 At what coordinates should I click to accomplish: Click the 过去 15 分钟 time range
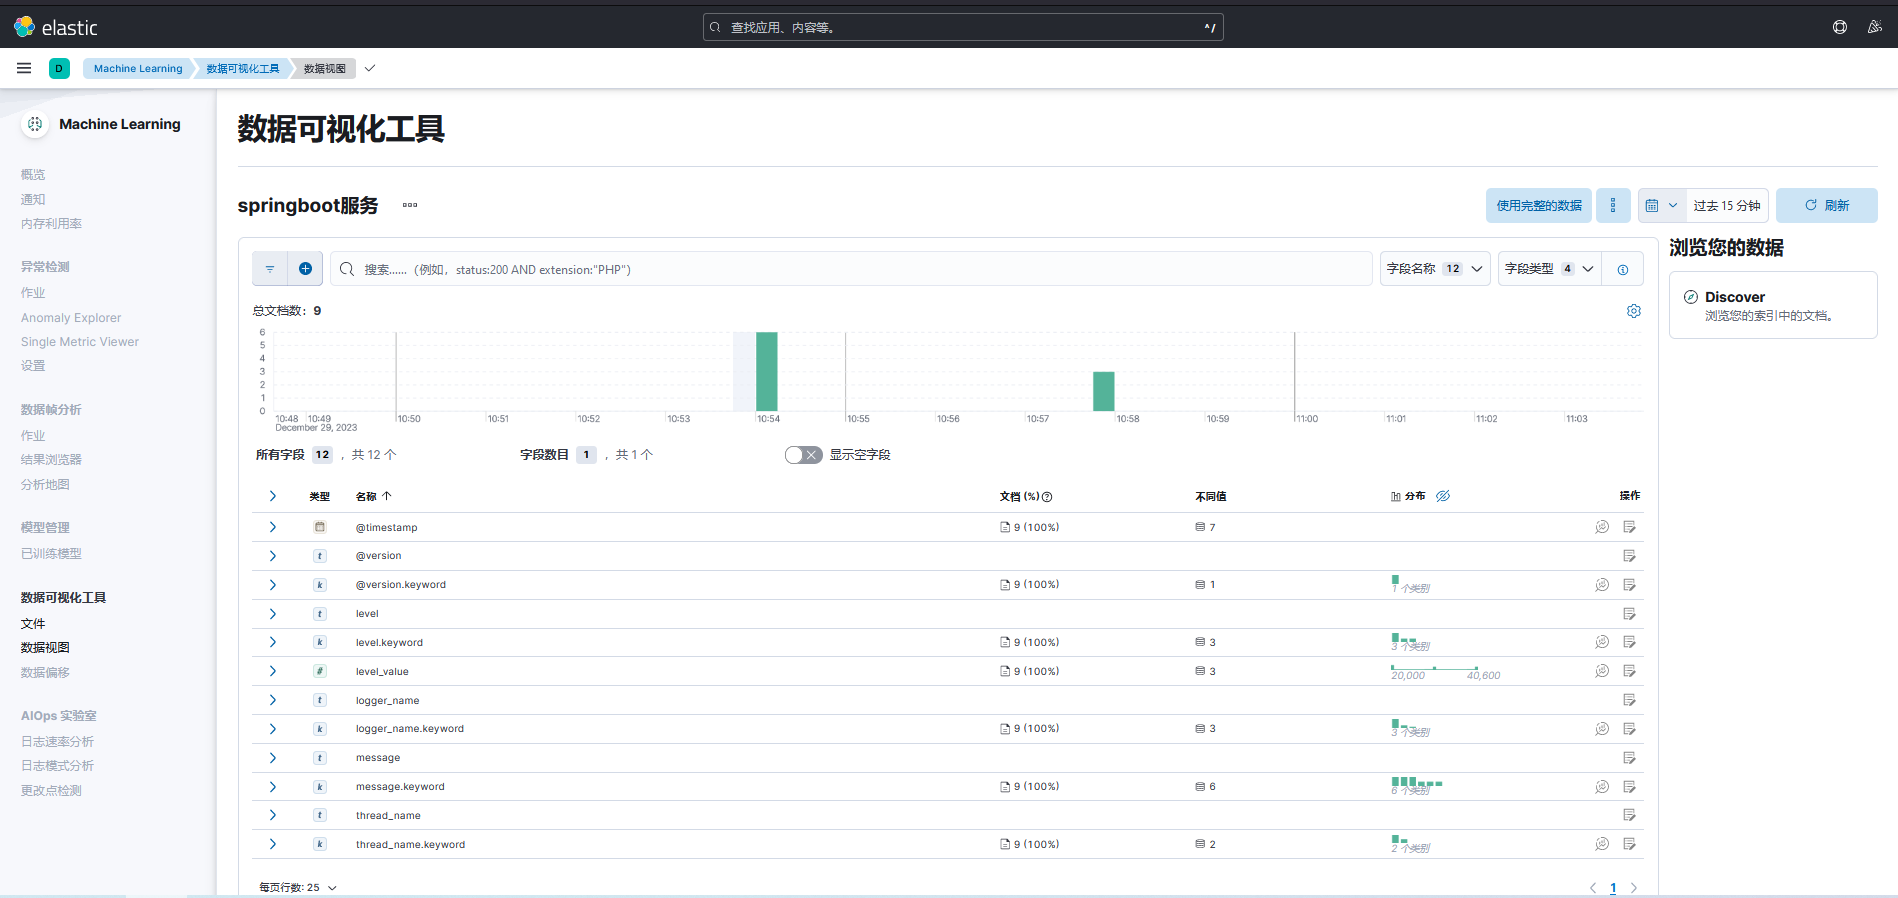click(x=1727, y=205)
